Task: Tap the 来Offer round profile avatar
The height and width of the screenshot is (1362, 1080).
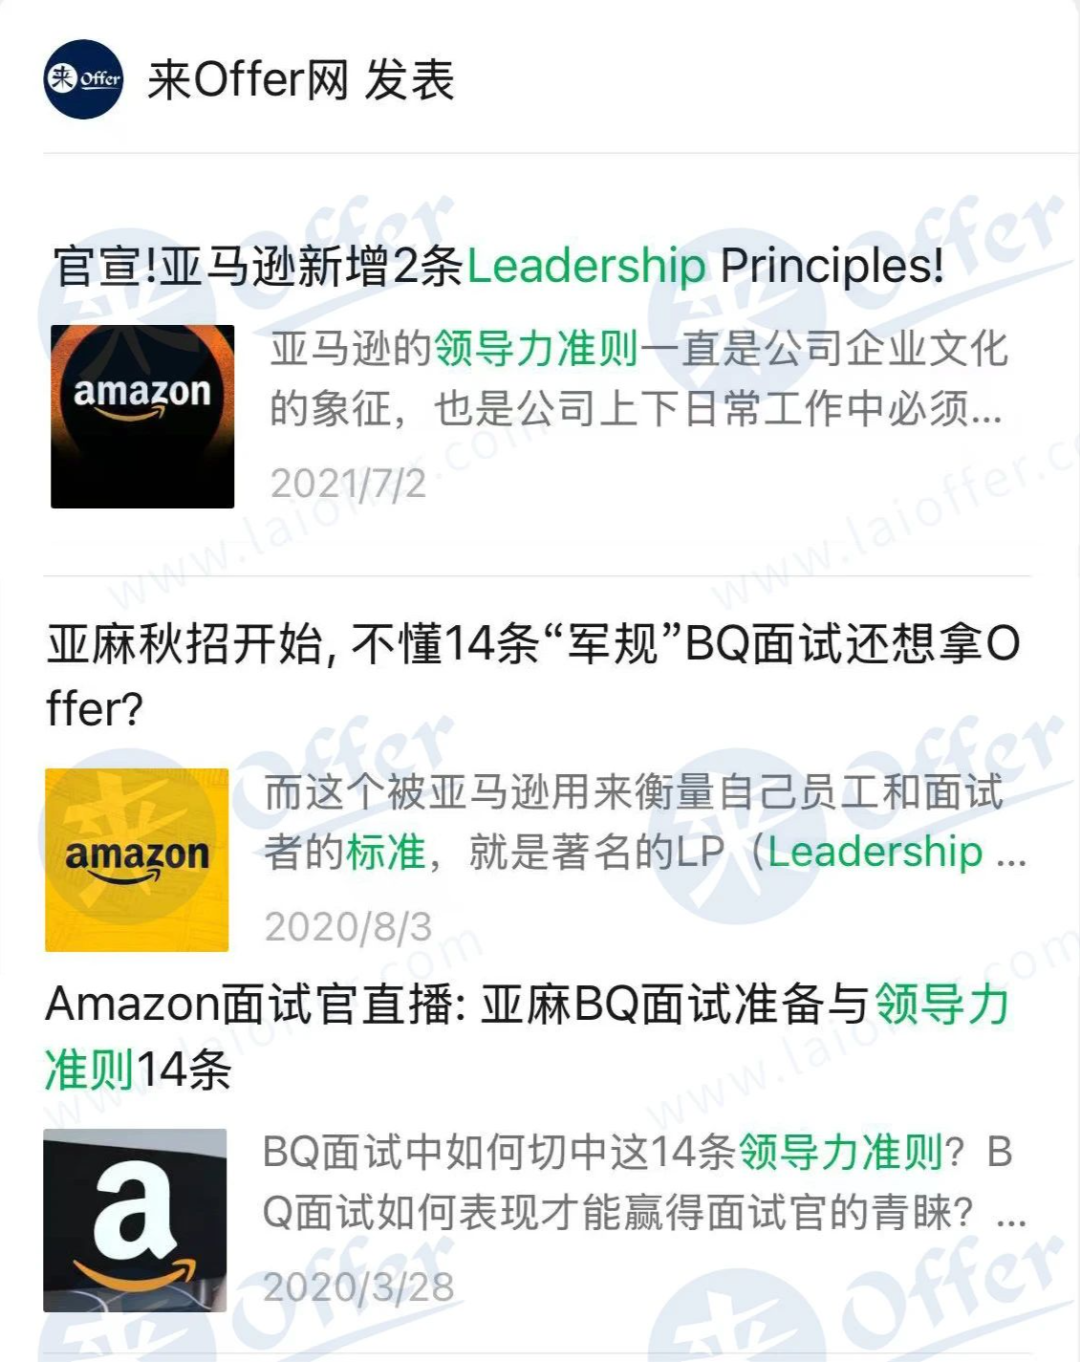Action: tap(83, 79)
